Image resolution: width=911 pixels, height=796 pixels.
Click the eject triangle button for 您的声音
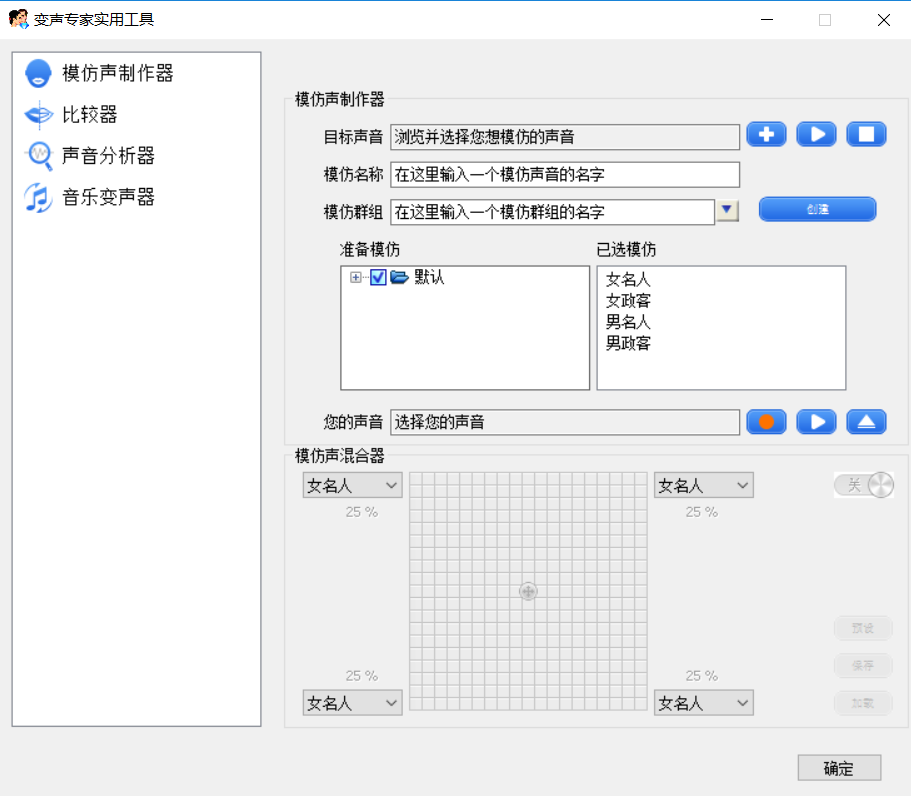click(x=866, y=422)
